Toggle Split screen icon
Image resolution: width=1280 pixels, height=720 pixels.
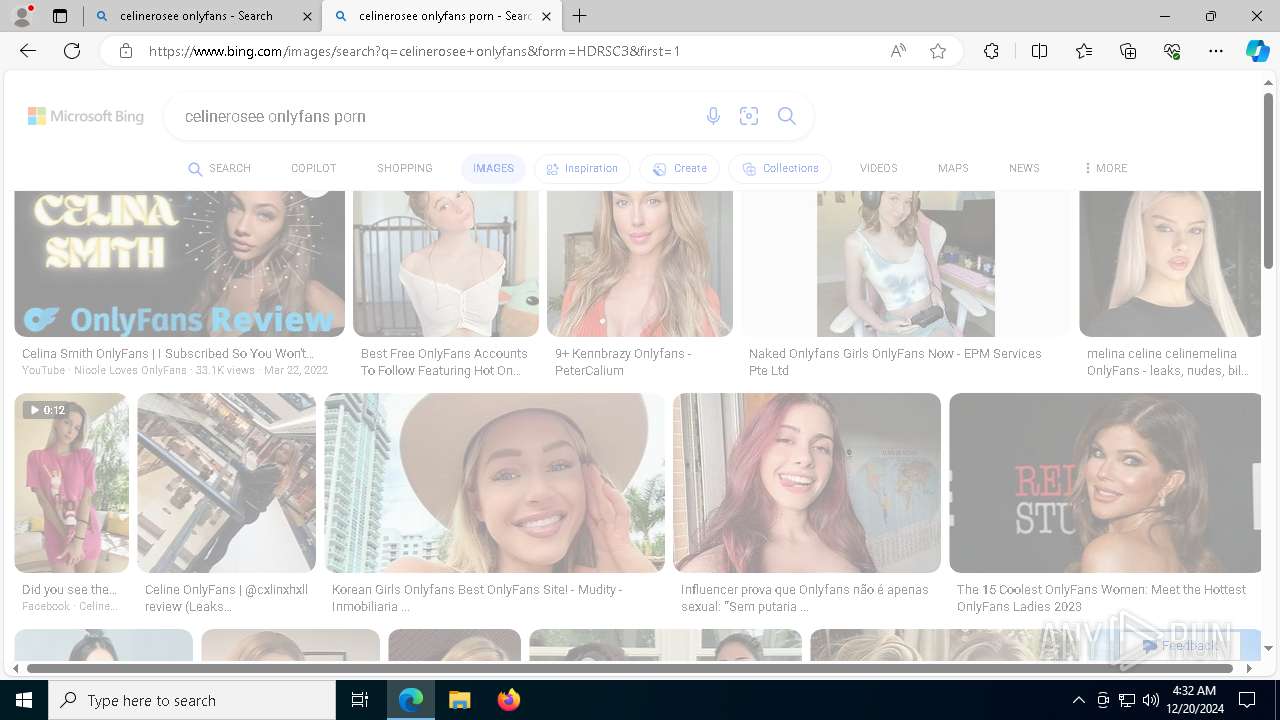point(1039,51)
